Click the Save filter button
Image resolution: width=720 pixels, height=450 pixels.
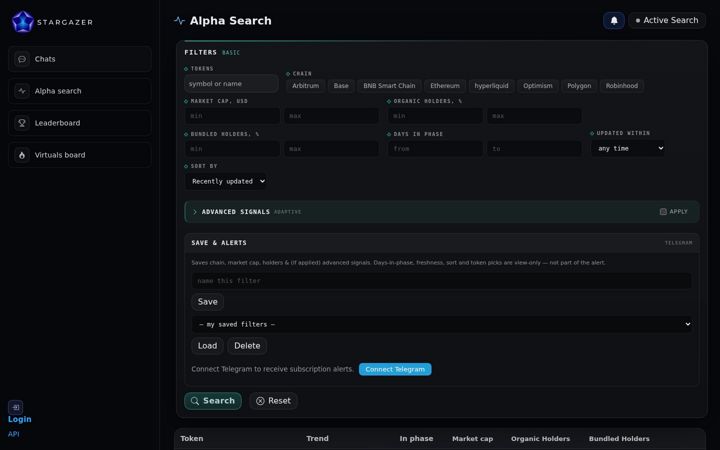point(208,302)
